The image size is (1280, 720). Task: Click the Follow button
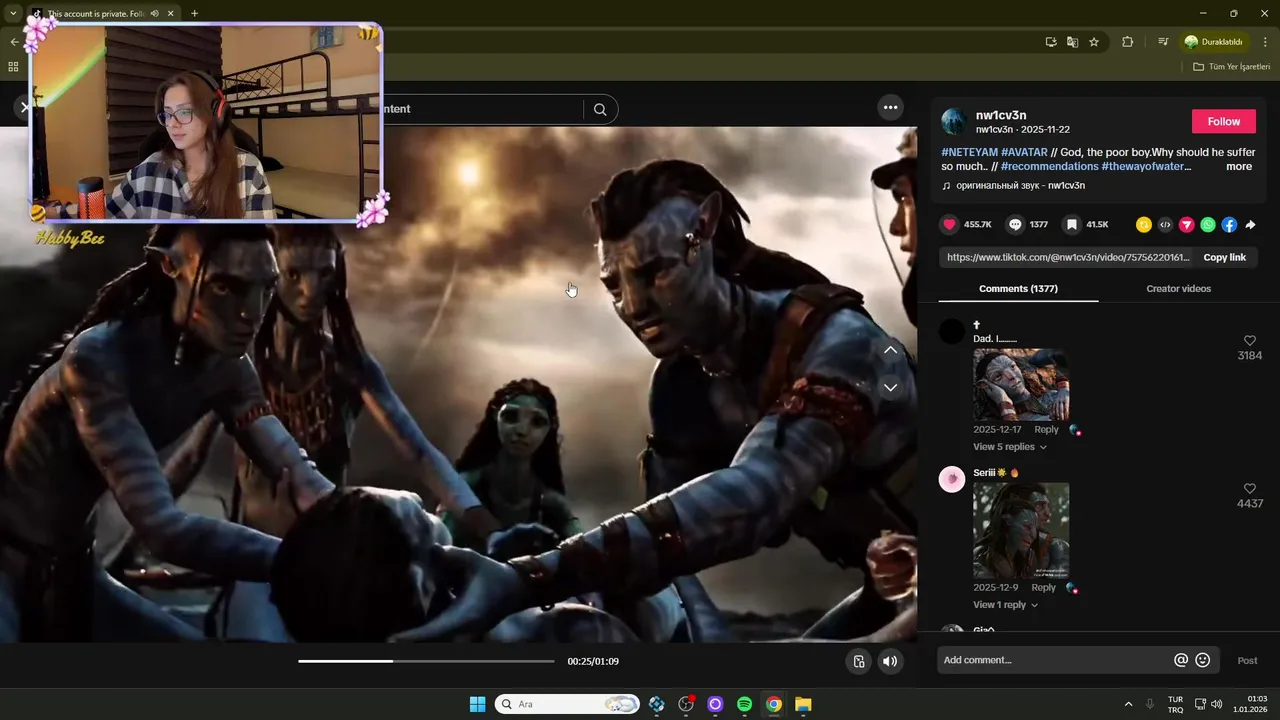coord(1223,121)
